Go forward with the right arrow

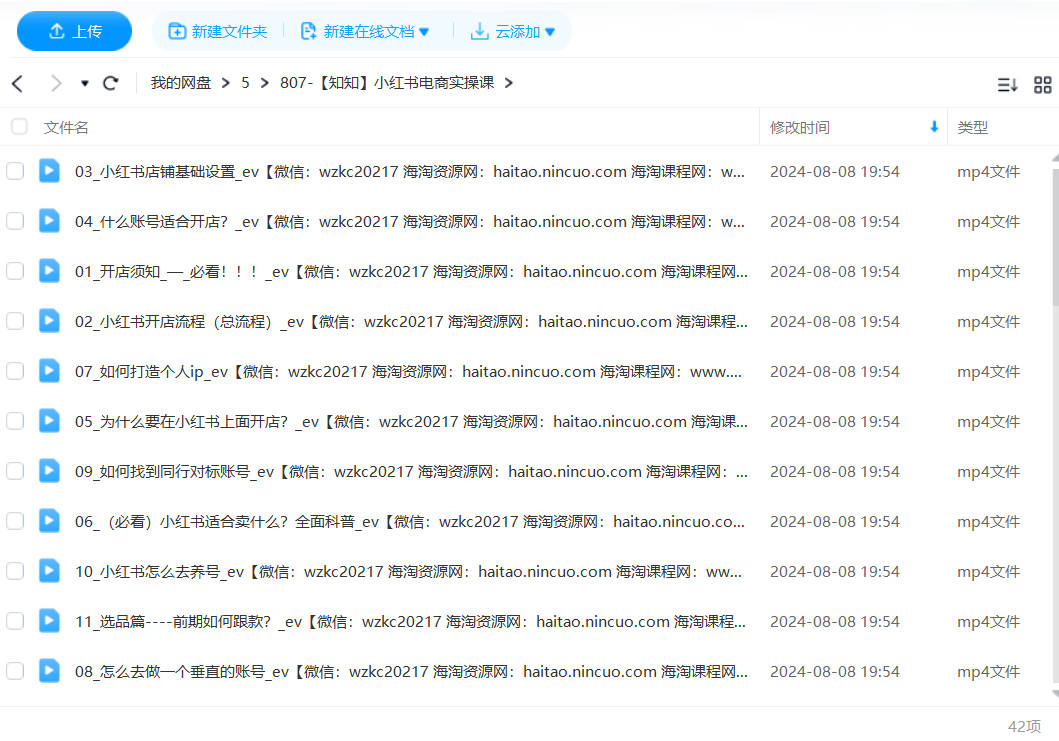tap(56, 83)
